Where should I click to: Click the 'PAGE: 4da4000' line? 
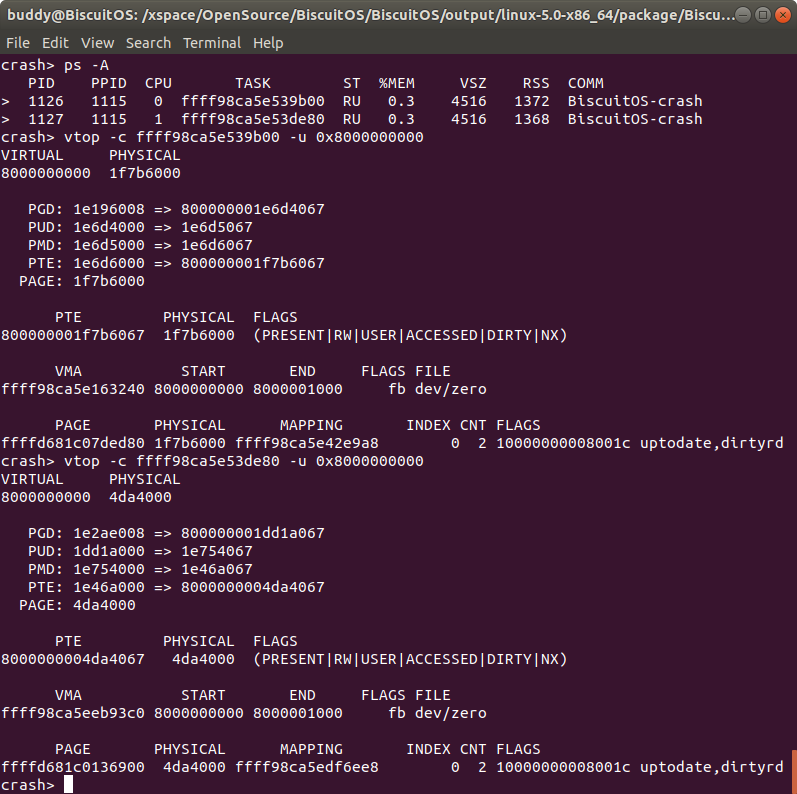(x=78, y=605)
